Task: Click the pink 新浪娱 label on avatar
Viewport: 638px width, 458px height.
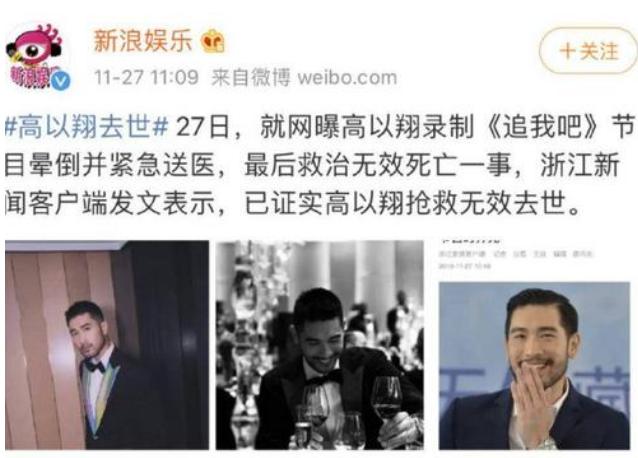Action: click(x=29, y=76)
